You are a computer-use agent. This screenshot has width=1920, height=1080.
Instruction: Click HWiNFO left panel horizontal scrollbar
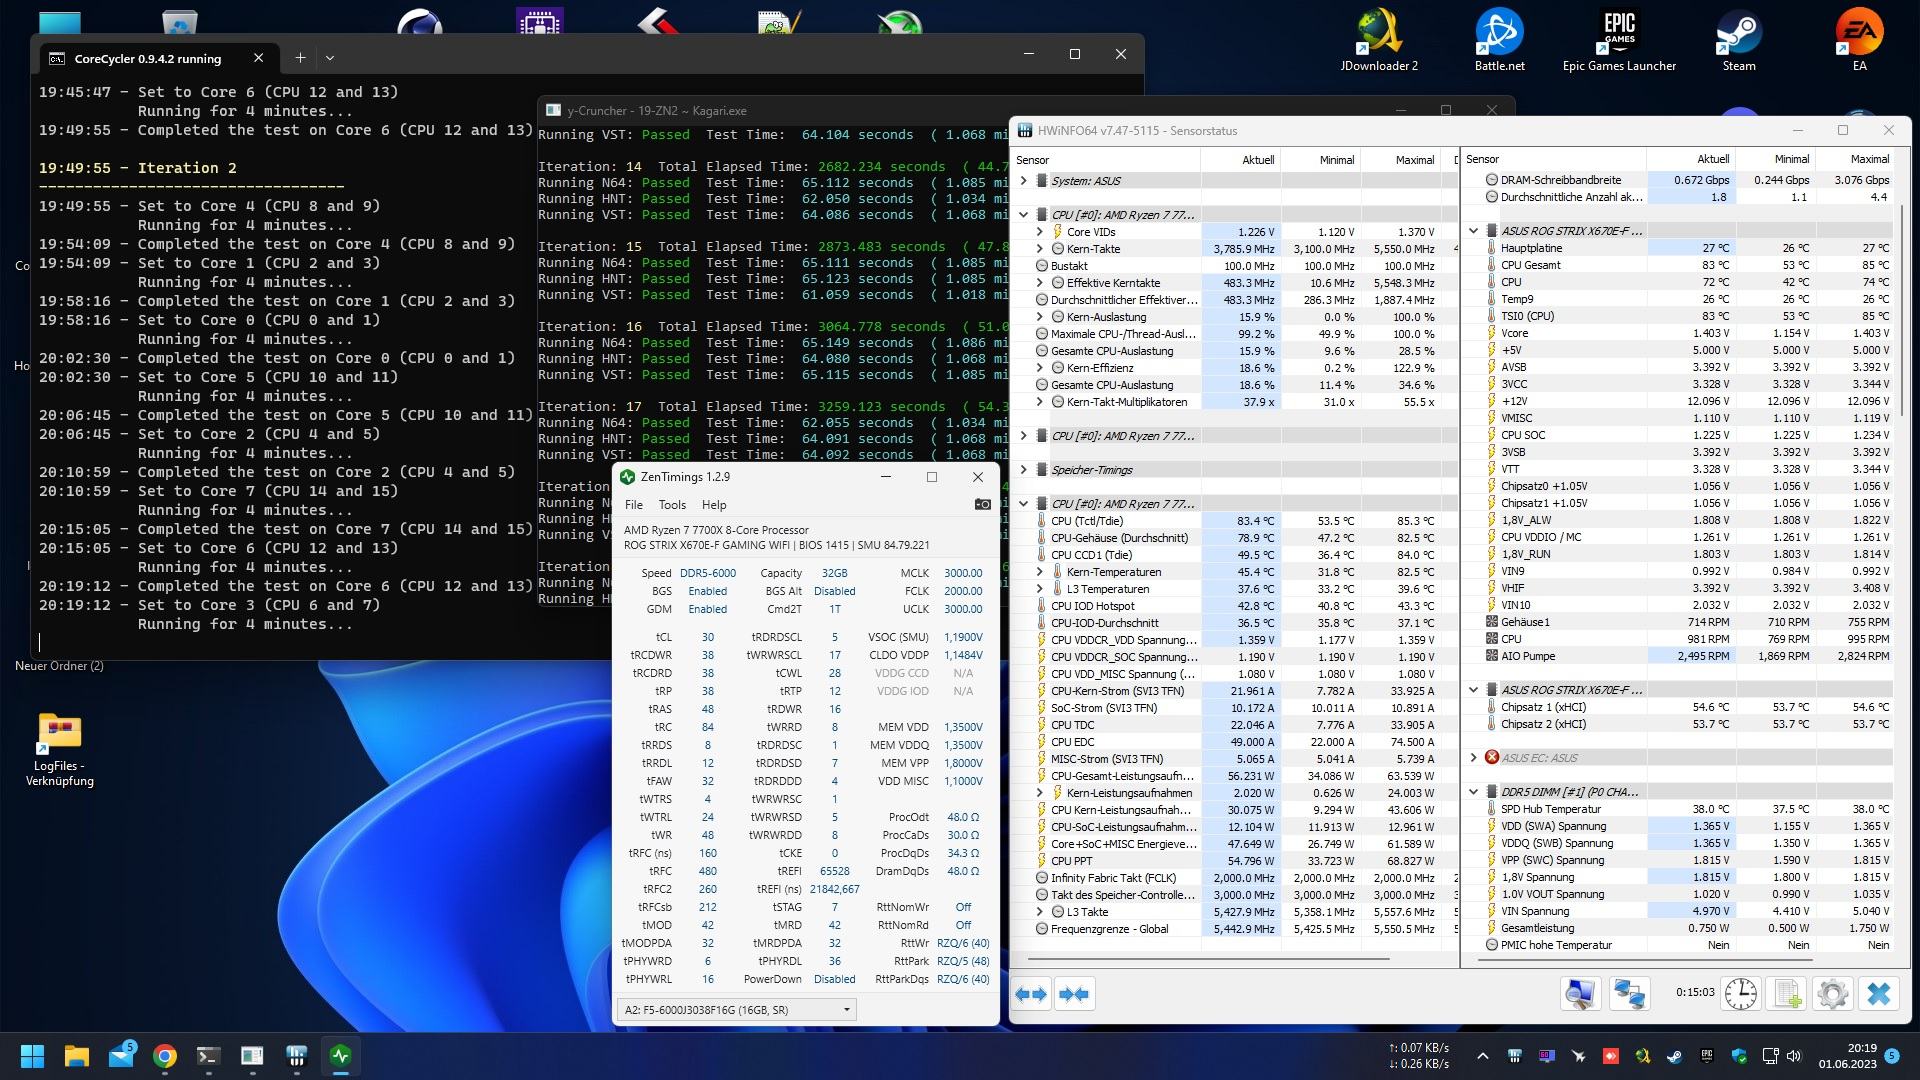[1208, 959]
